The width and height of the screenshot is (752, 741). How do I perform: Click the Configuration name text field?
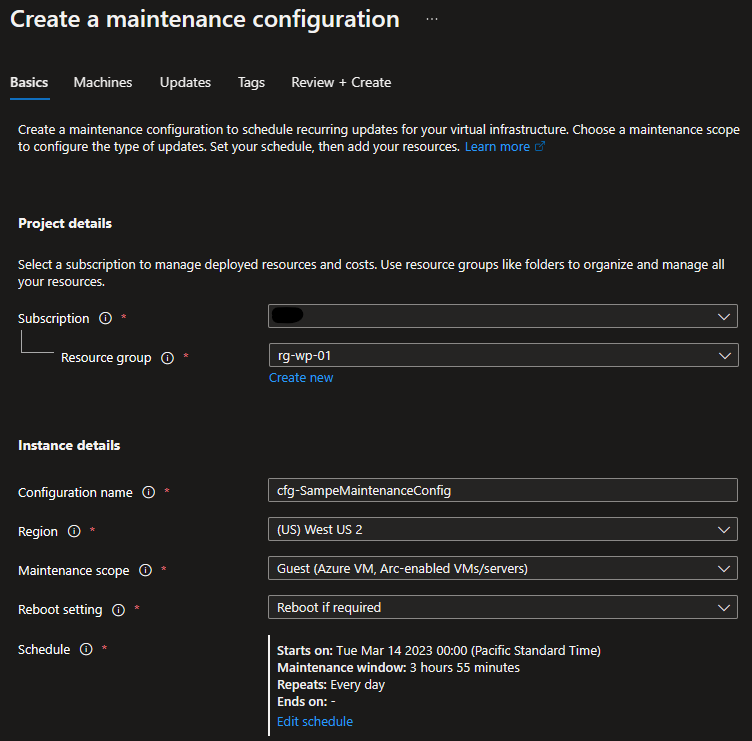click(503, 490)
